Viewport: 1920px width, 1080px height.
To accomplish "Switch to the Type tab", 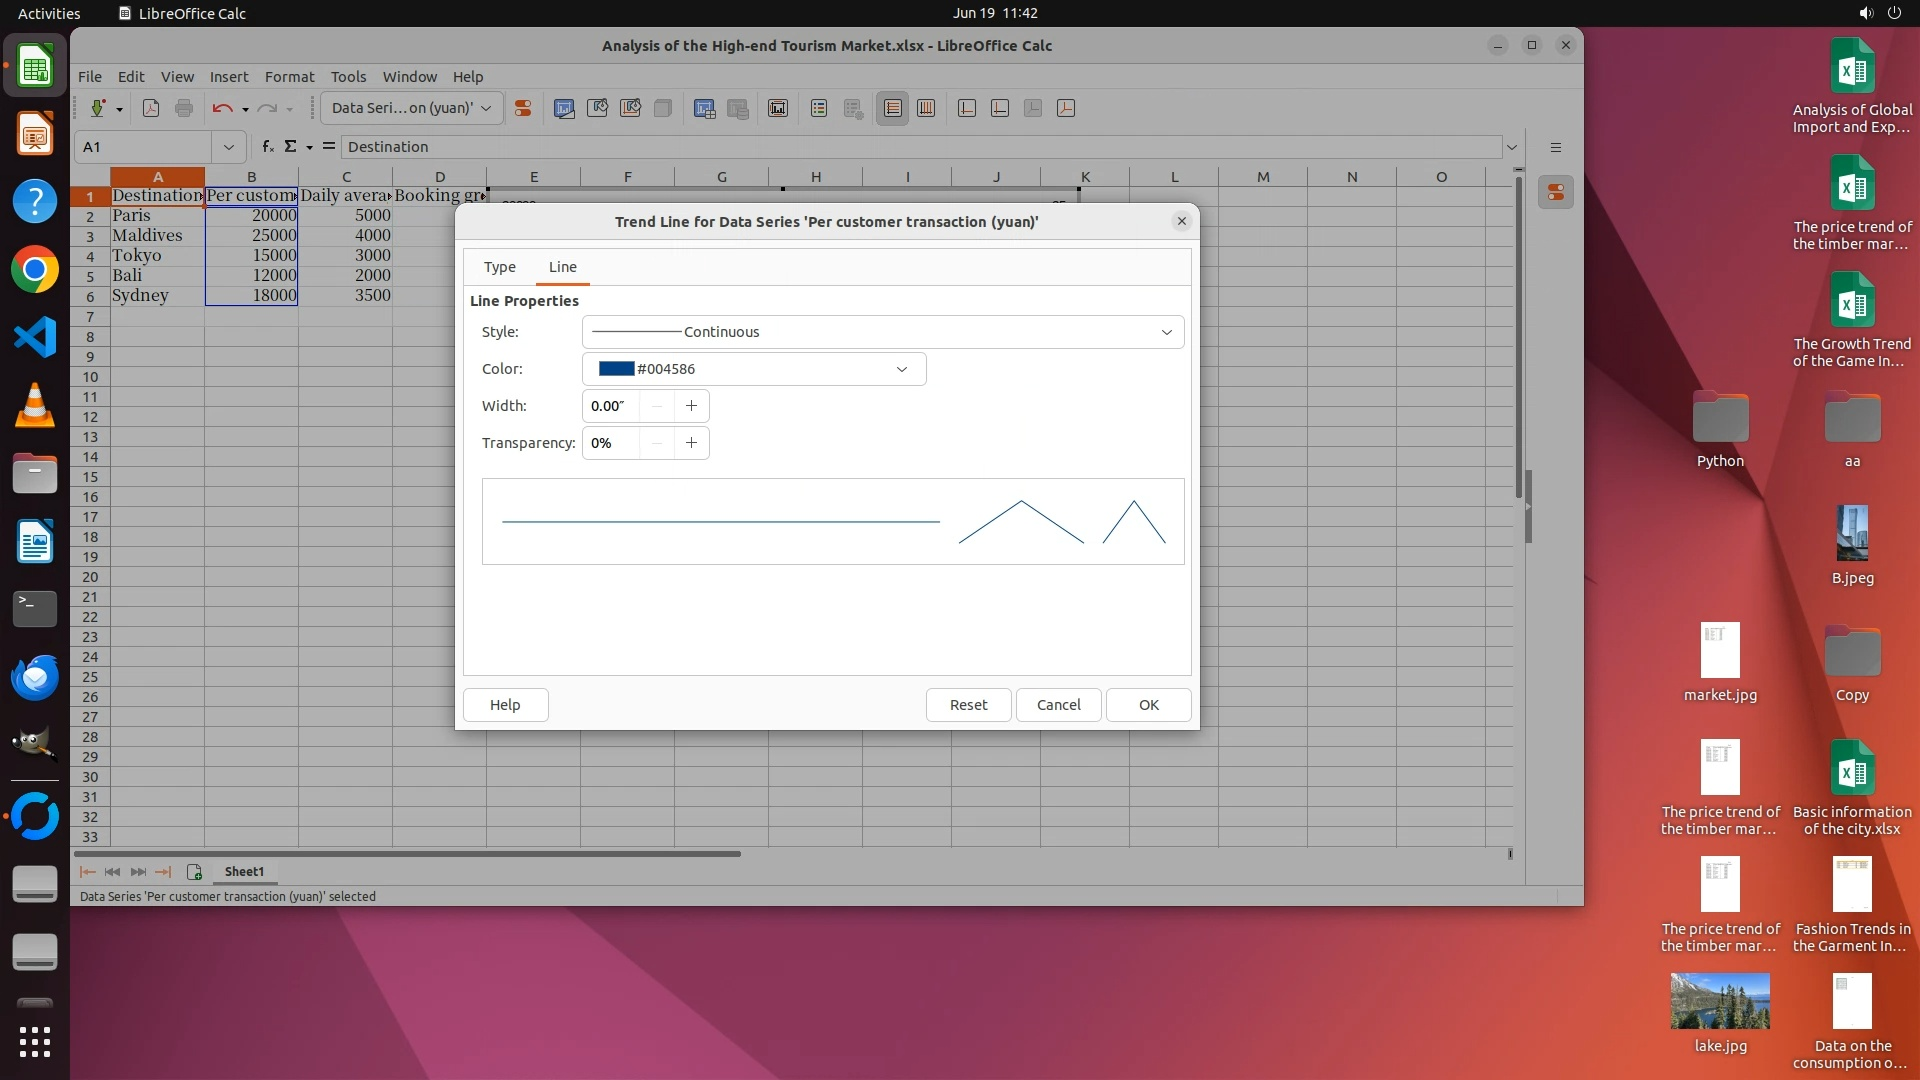I will click(500, 267).
